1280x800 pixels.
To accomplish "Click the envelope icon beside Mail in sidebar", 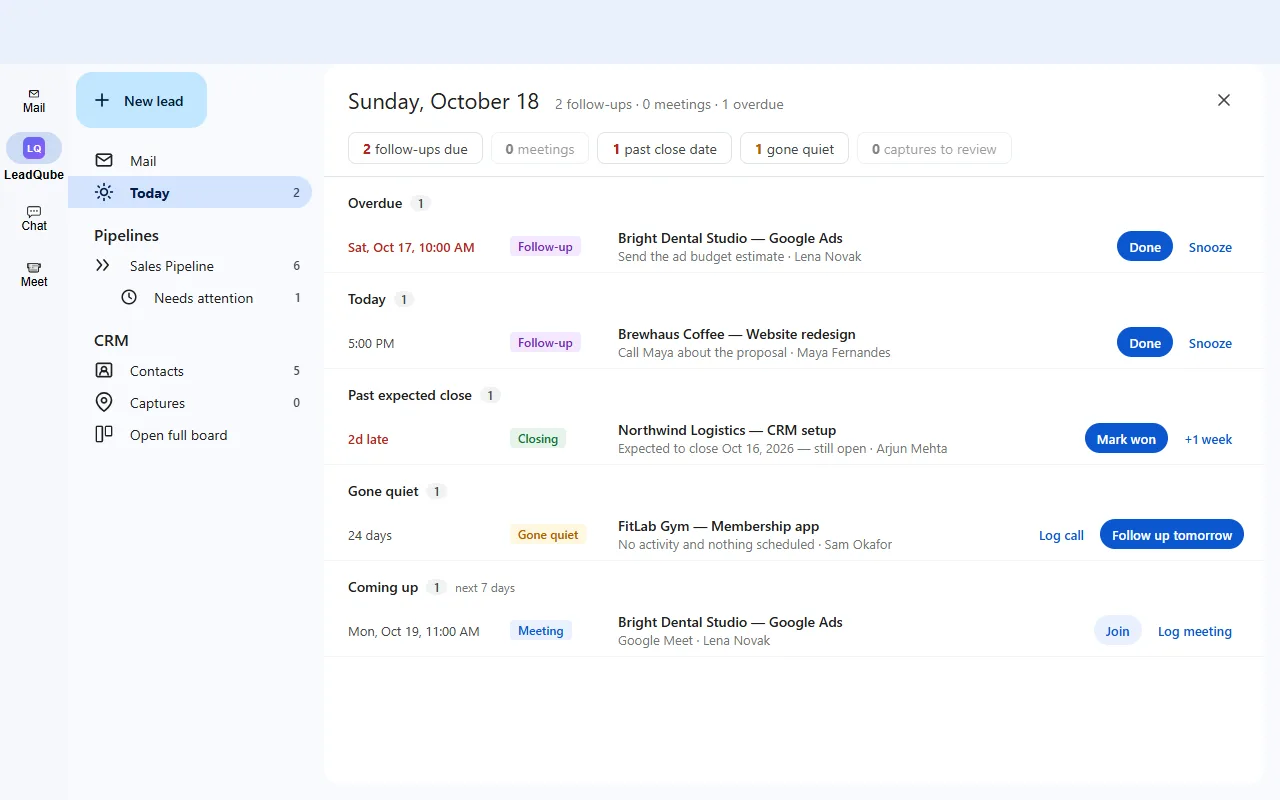I will pyautogui.click(x=104, y=160).
